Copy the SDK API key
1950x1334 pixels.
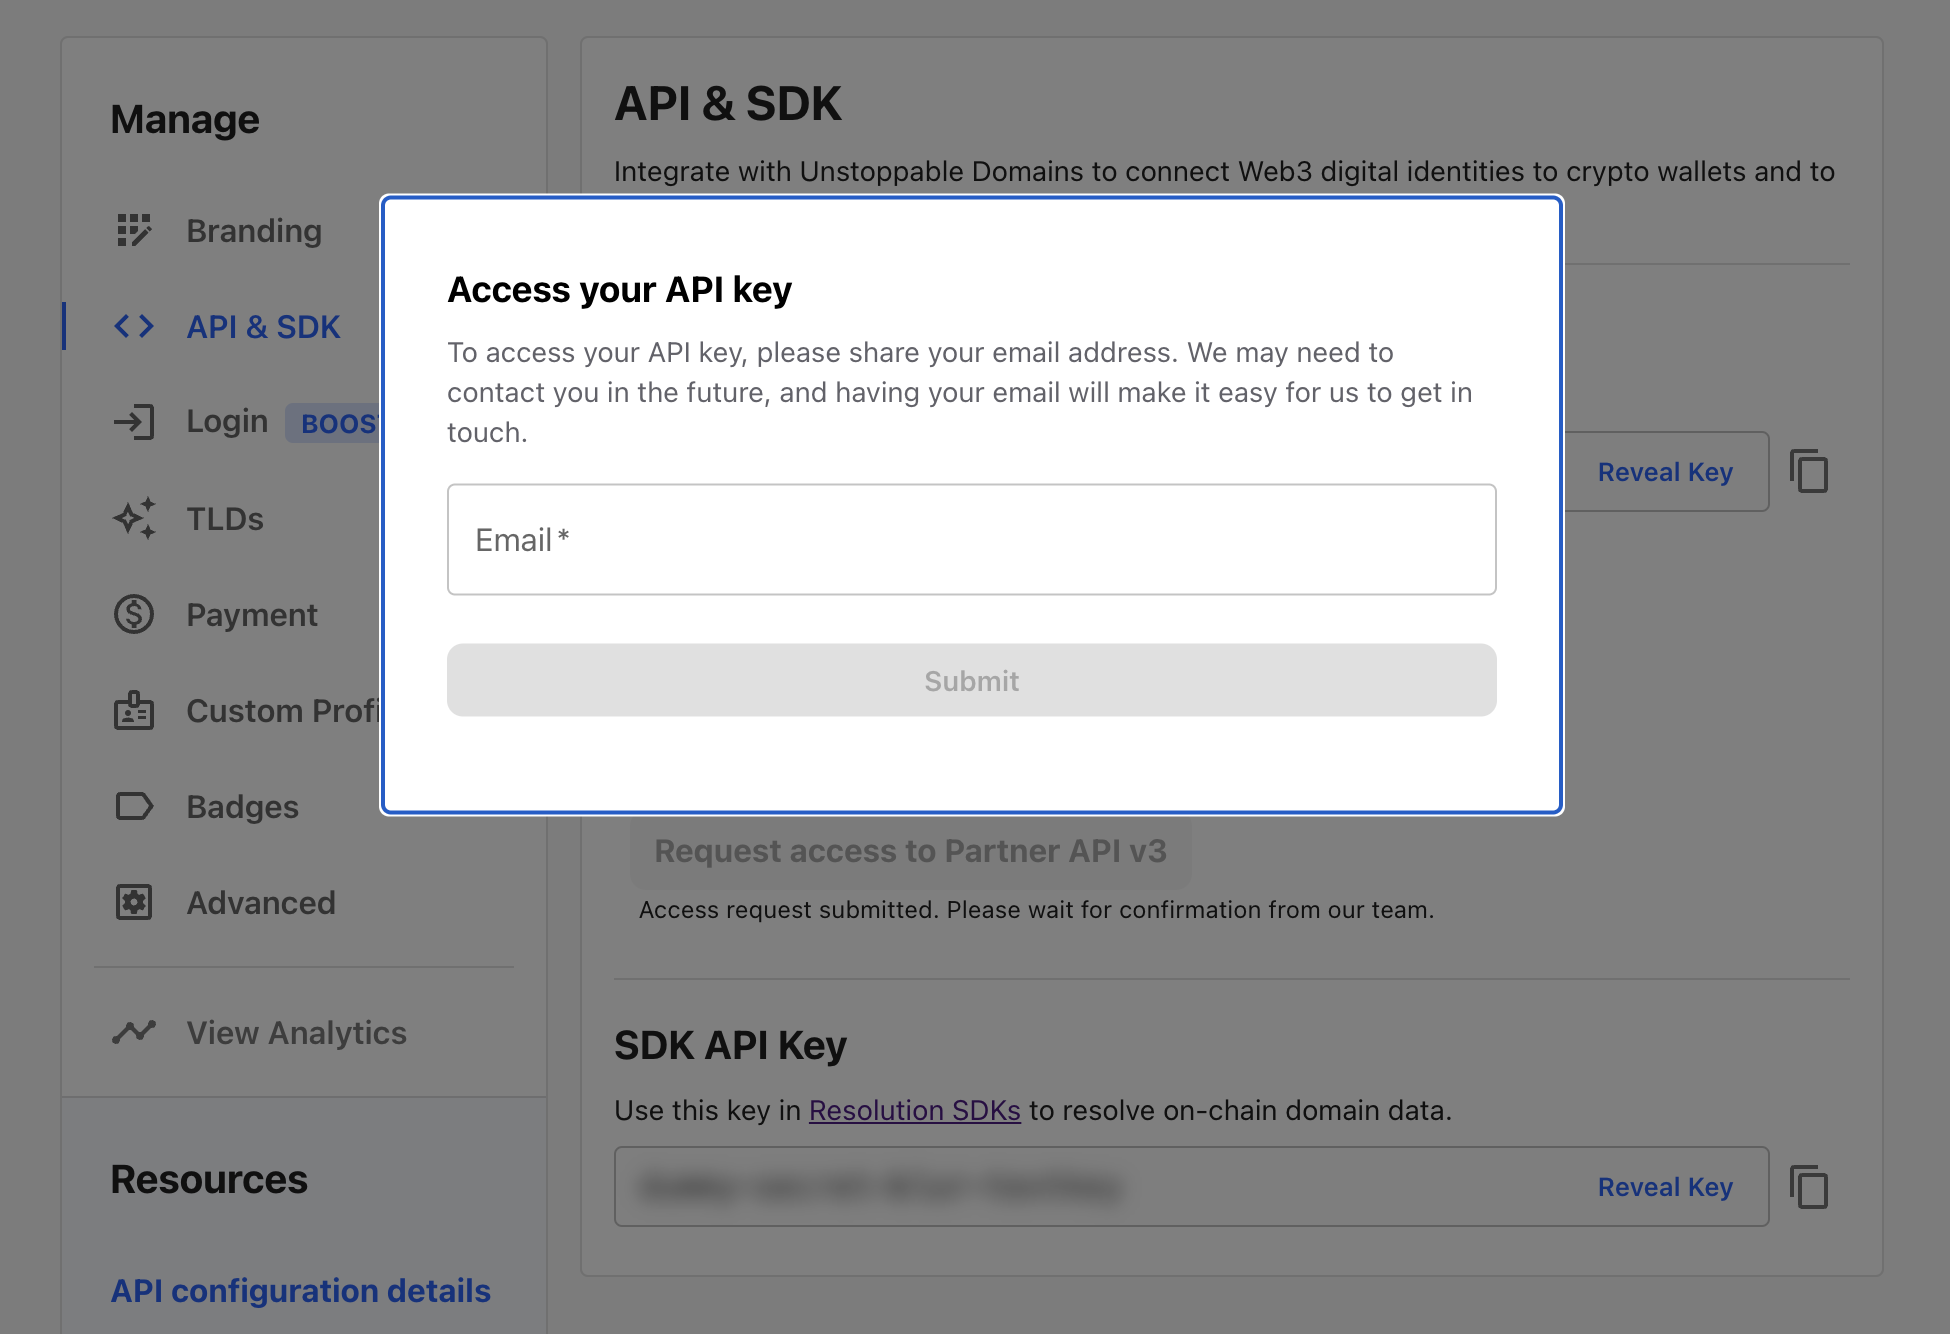click(1809, 1187)
